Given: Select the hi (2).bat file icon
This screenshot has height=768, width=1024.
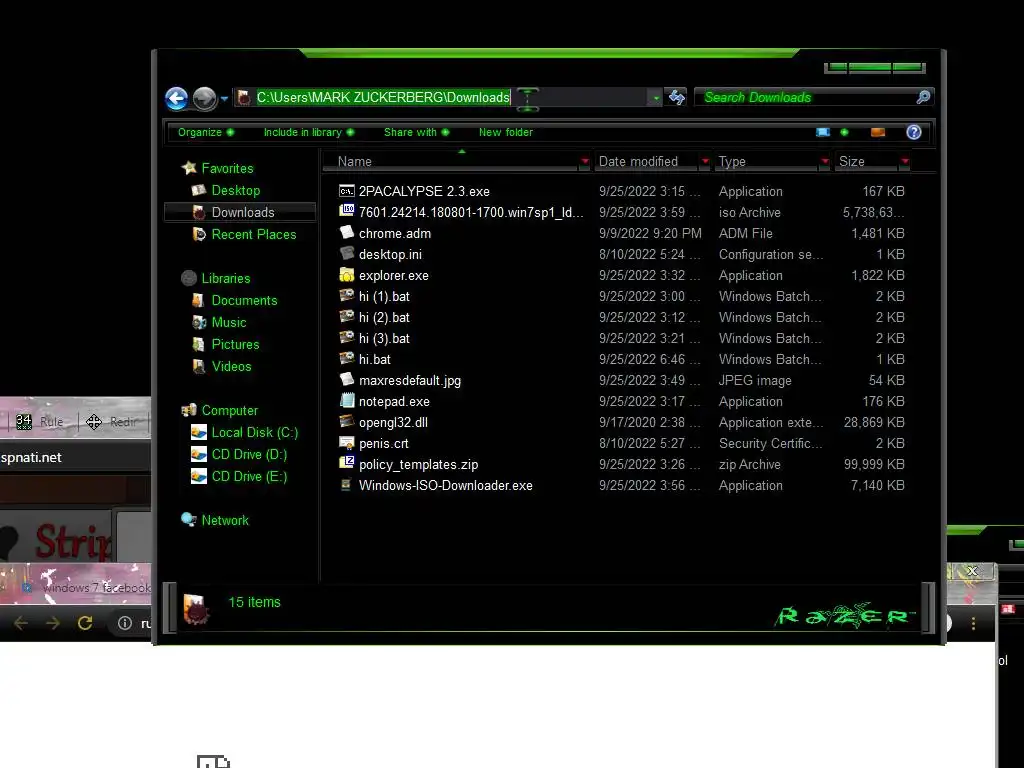Looking at the screenshot, I should click(x=347, y=317).
